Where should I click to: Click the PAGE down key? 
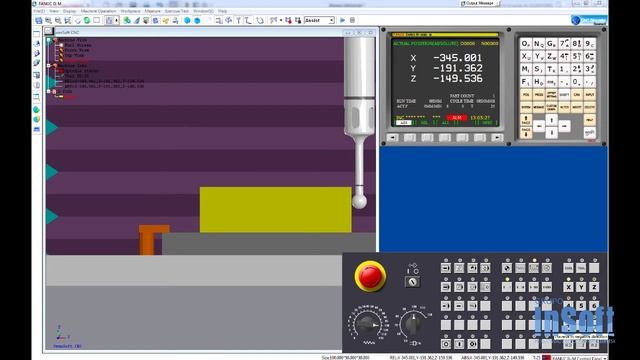click(526, 133)
